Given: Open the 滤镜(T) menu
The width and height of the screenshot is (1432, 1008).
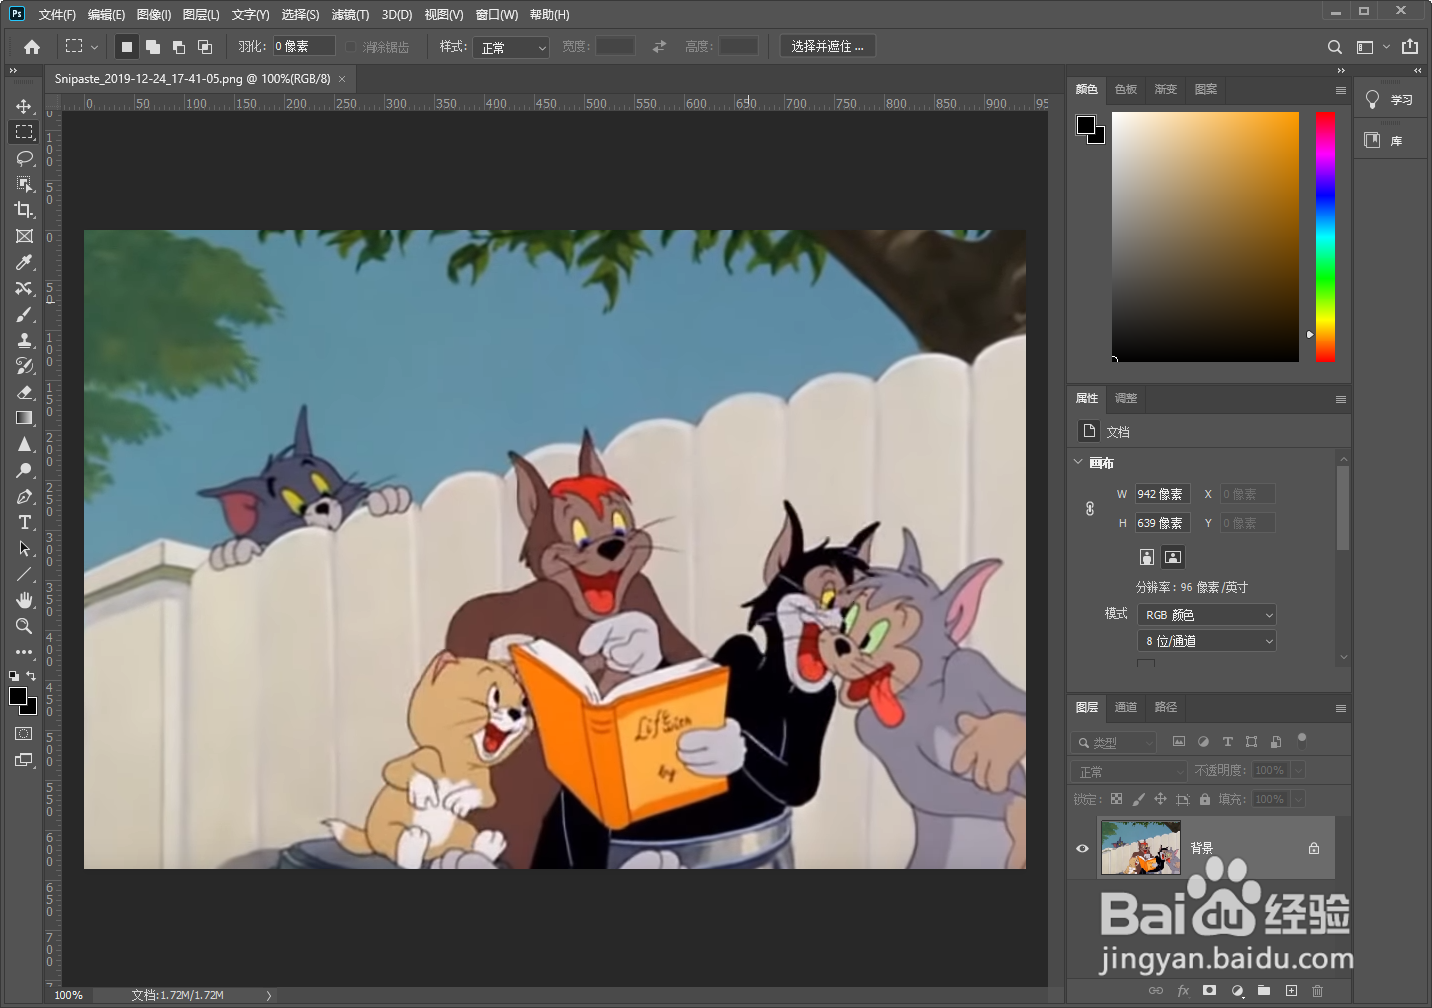Looking at the screenshot, I should pyautogui.click(x=350, y=14).
